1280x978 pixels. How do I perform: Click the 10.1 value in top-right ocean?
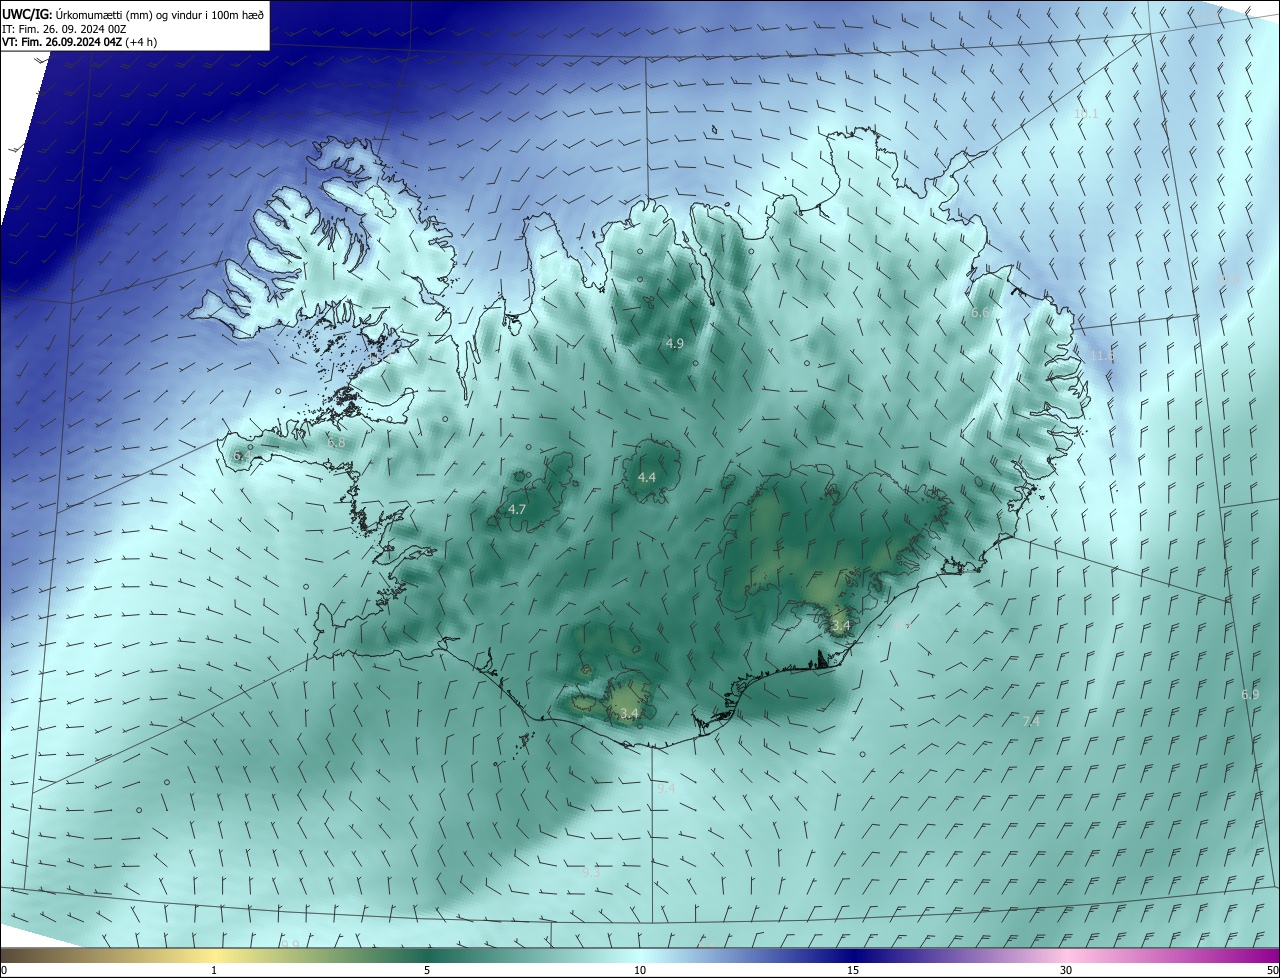[x=1086, y=114]
